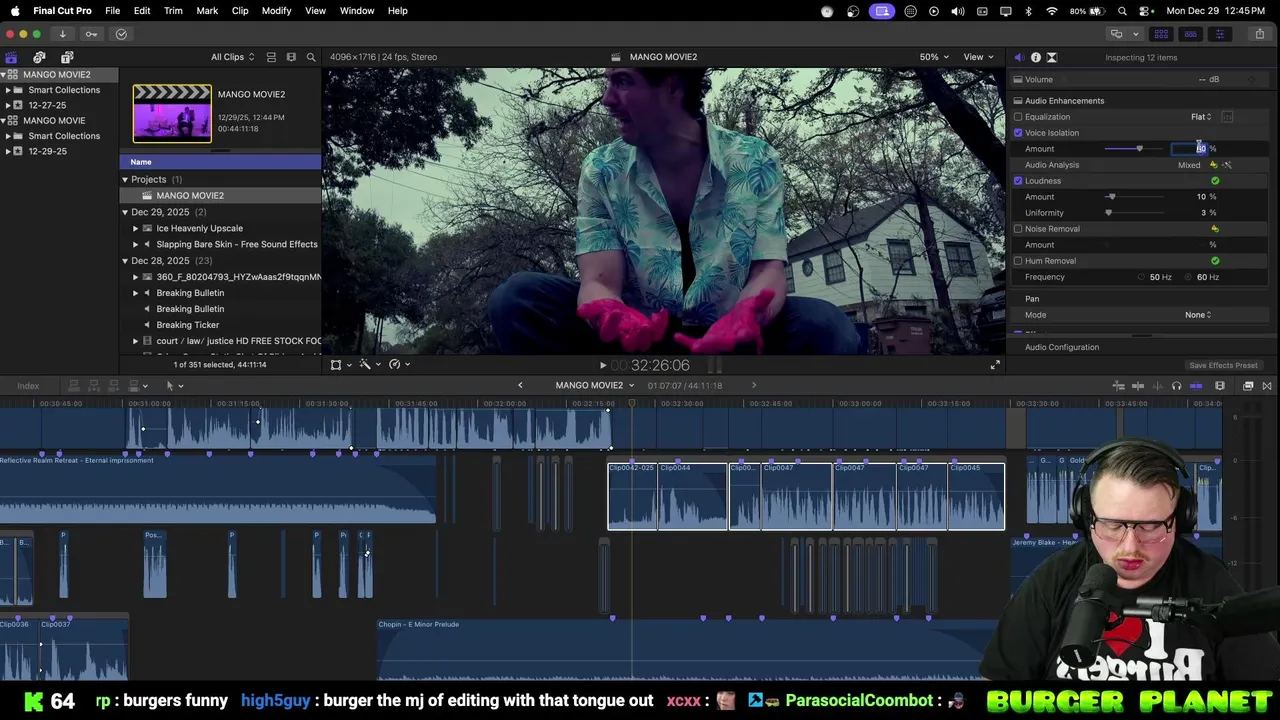
Task: Open the Window menu
Action: pyautogui.click(x=357, y=10)
